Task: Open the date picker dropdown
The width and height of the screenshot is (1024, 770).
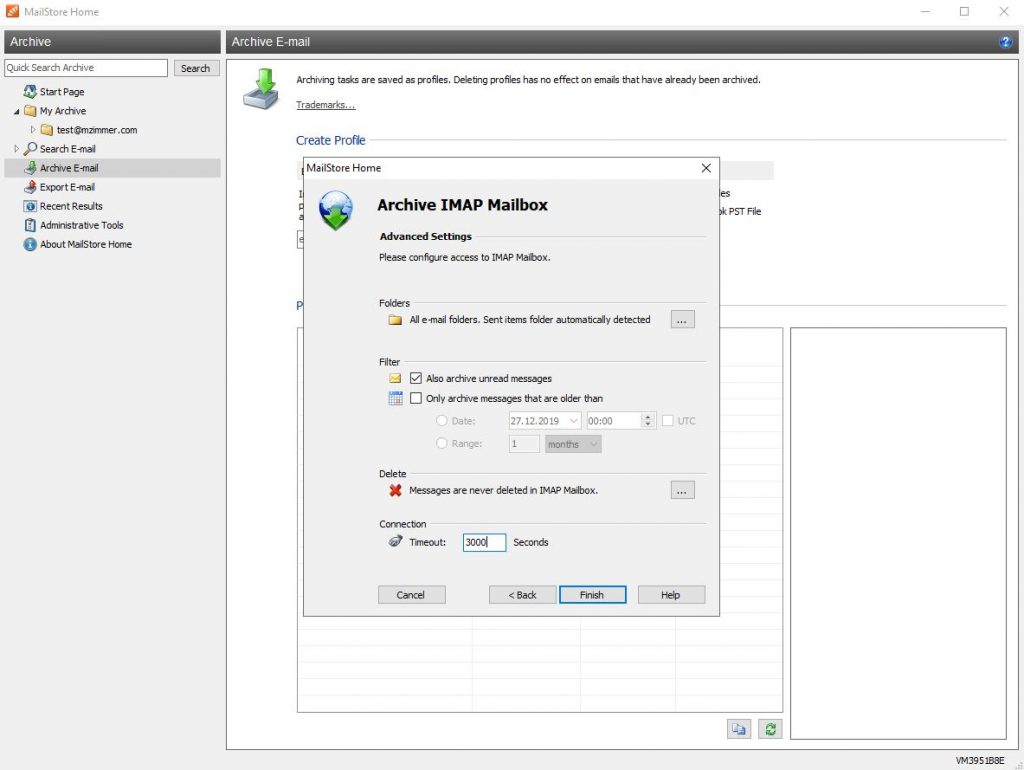Action: [x=573, y=421]
